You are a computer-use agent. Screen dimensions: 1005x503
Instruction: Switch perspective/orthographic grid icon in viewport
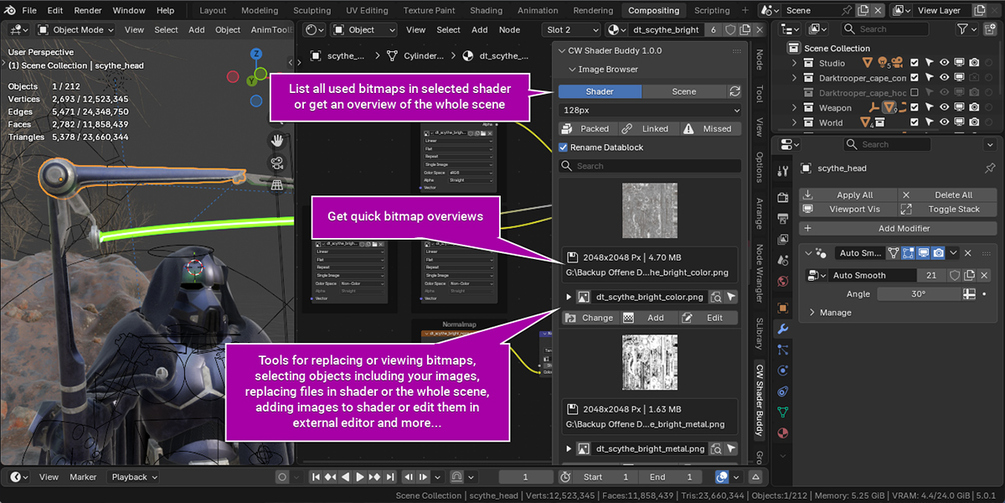[277, 185]
